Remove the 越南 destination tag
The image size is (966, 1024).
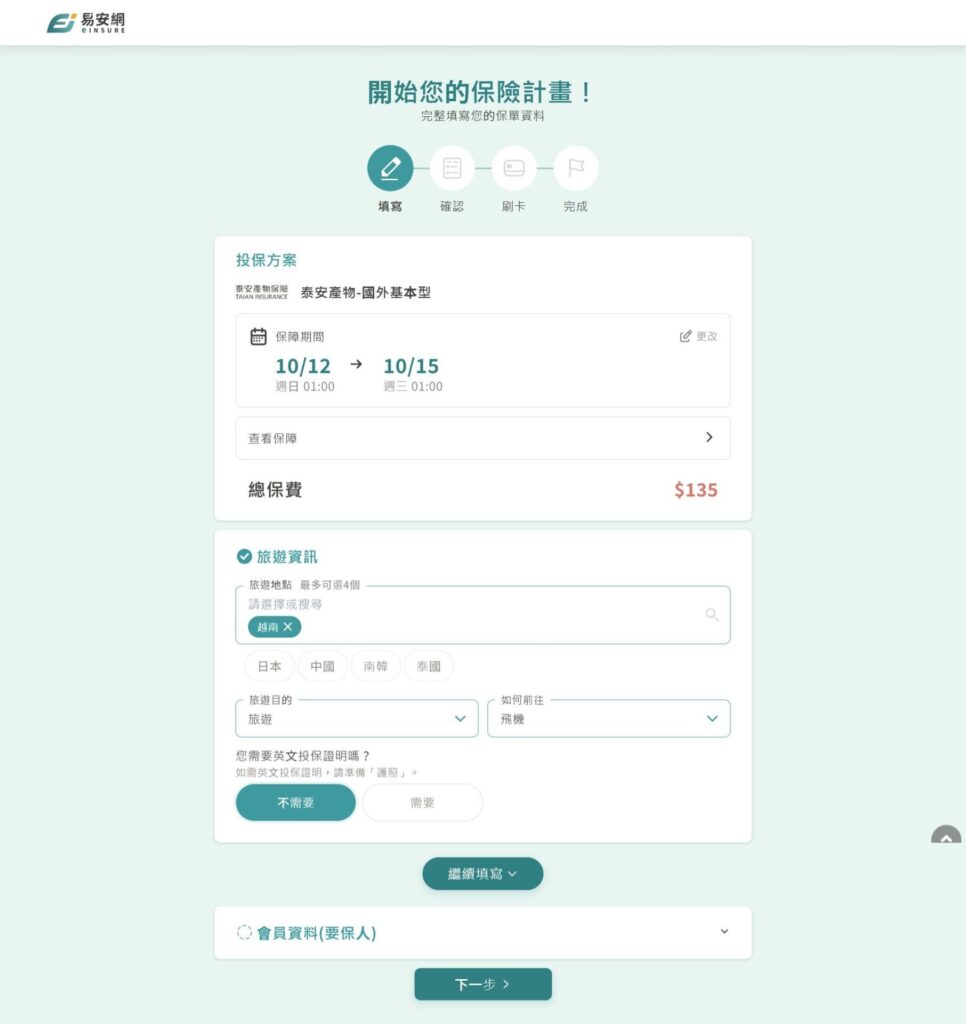[287, 626]
